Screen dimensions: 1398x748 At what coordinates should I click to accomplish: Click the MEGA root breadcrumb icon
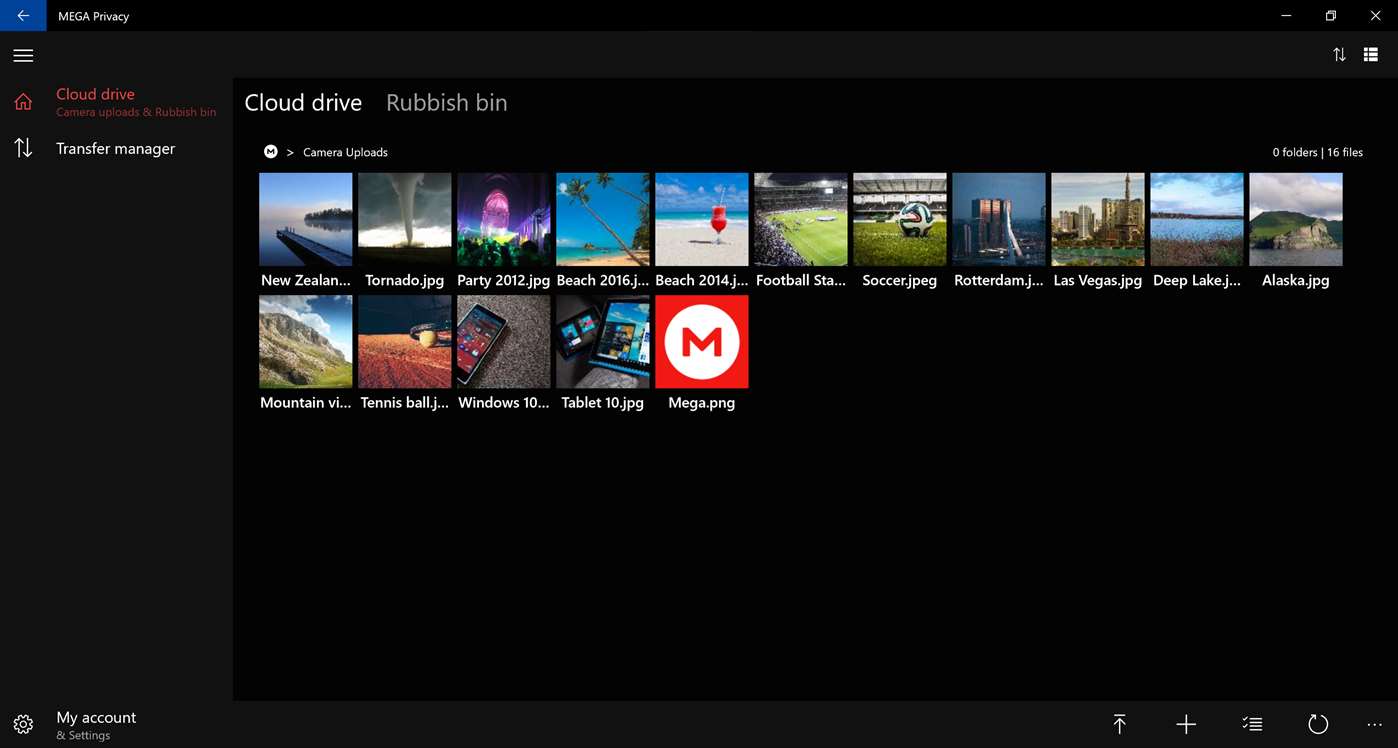(x=270, y=152)
